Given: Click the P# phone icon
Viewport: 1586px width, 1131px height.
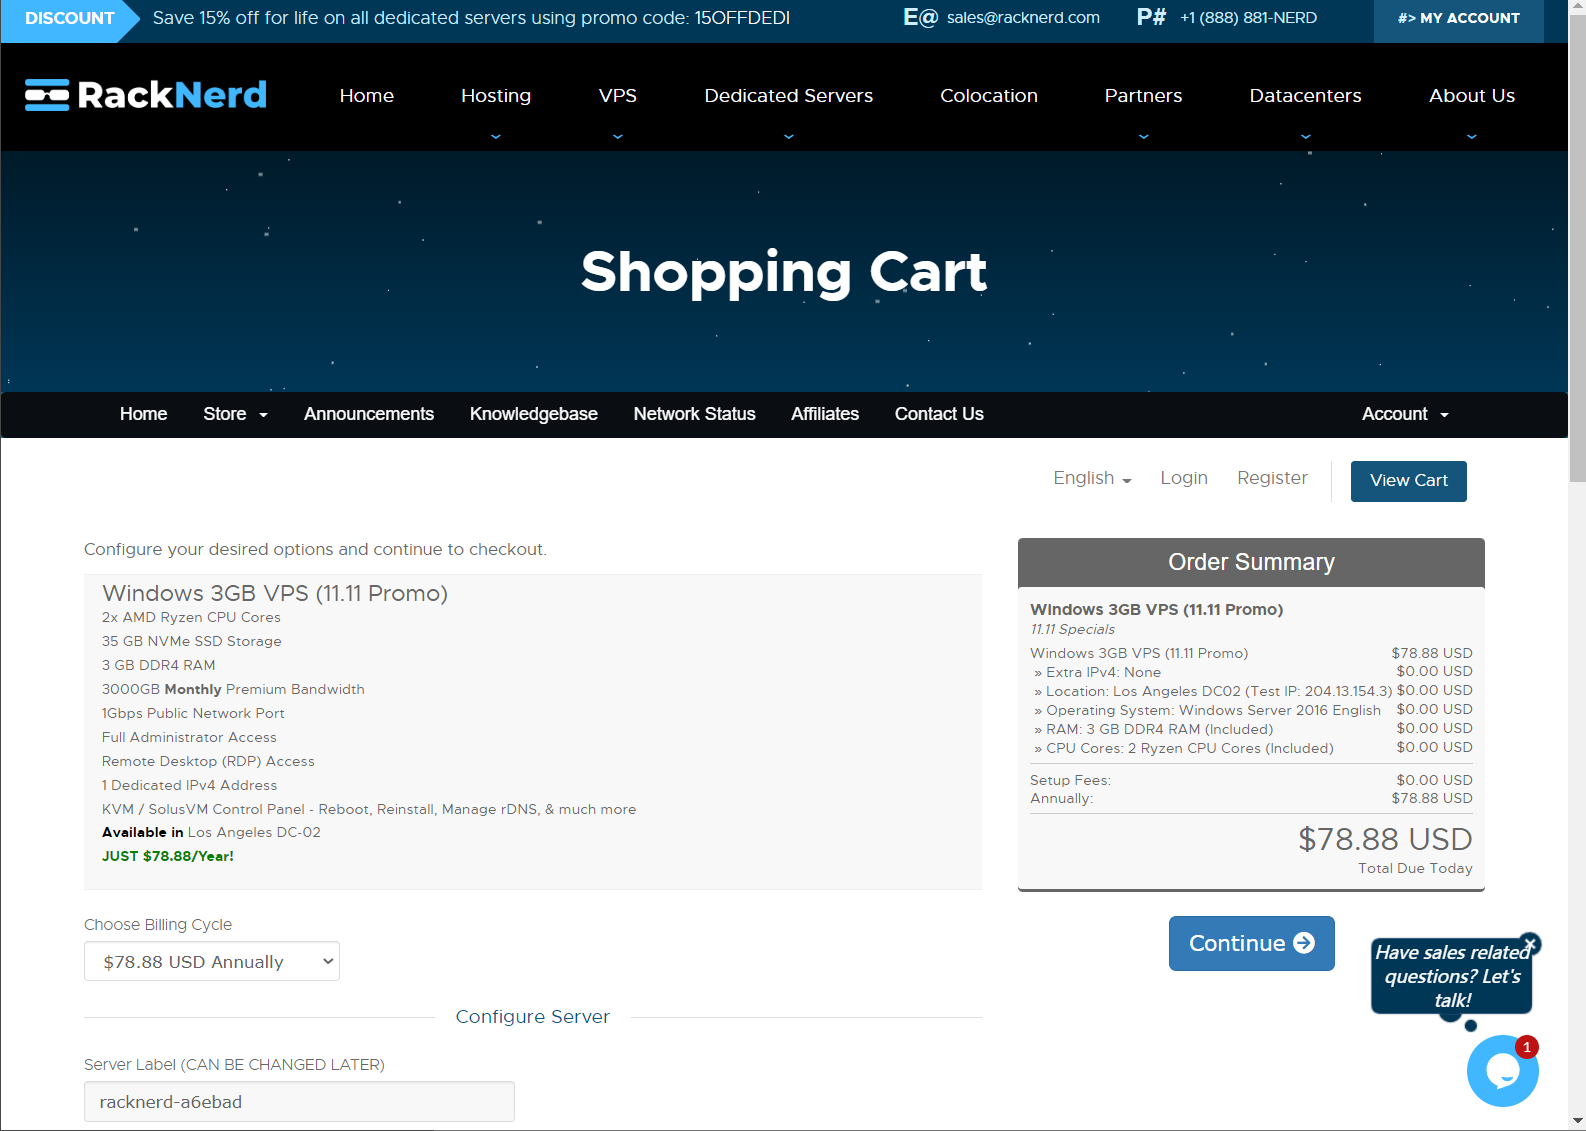Looking at the screenshot, I should [x=1151, y=18].
